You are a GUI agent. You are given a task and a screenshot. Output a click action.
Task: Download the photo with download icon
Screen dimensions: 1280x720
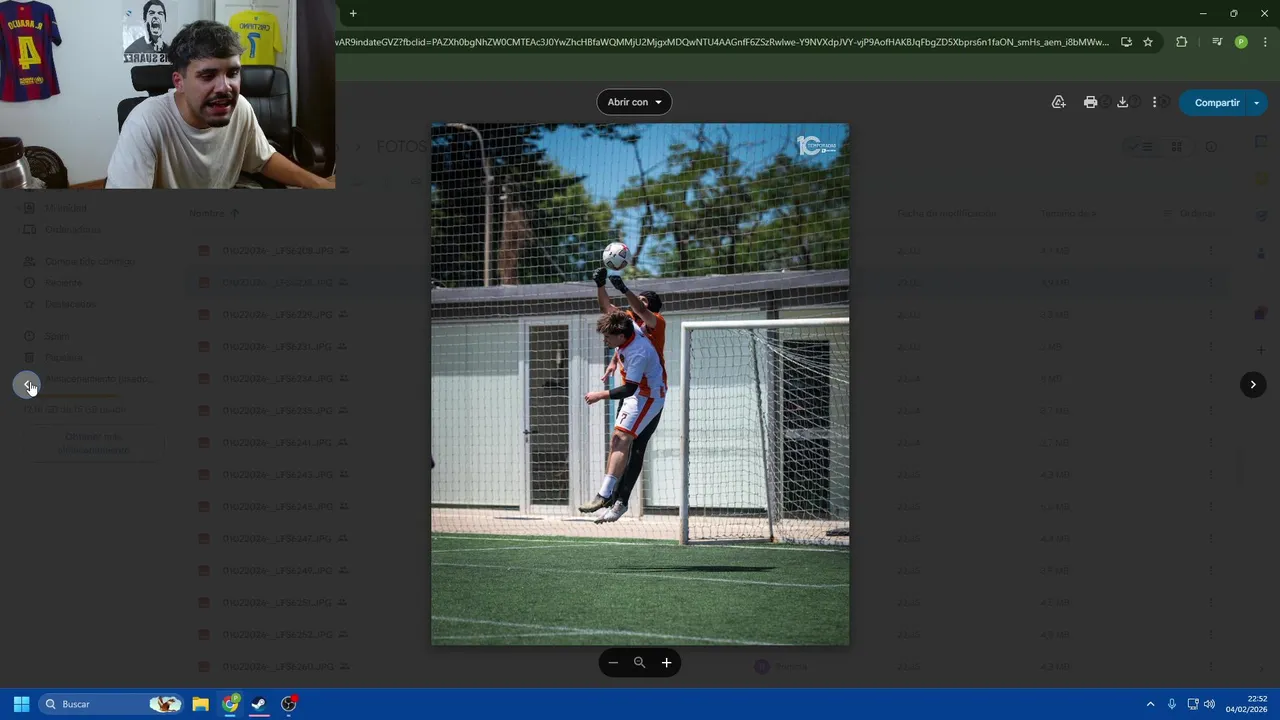point(1122,102)
